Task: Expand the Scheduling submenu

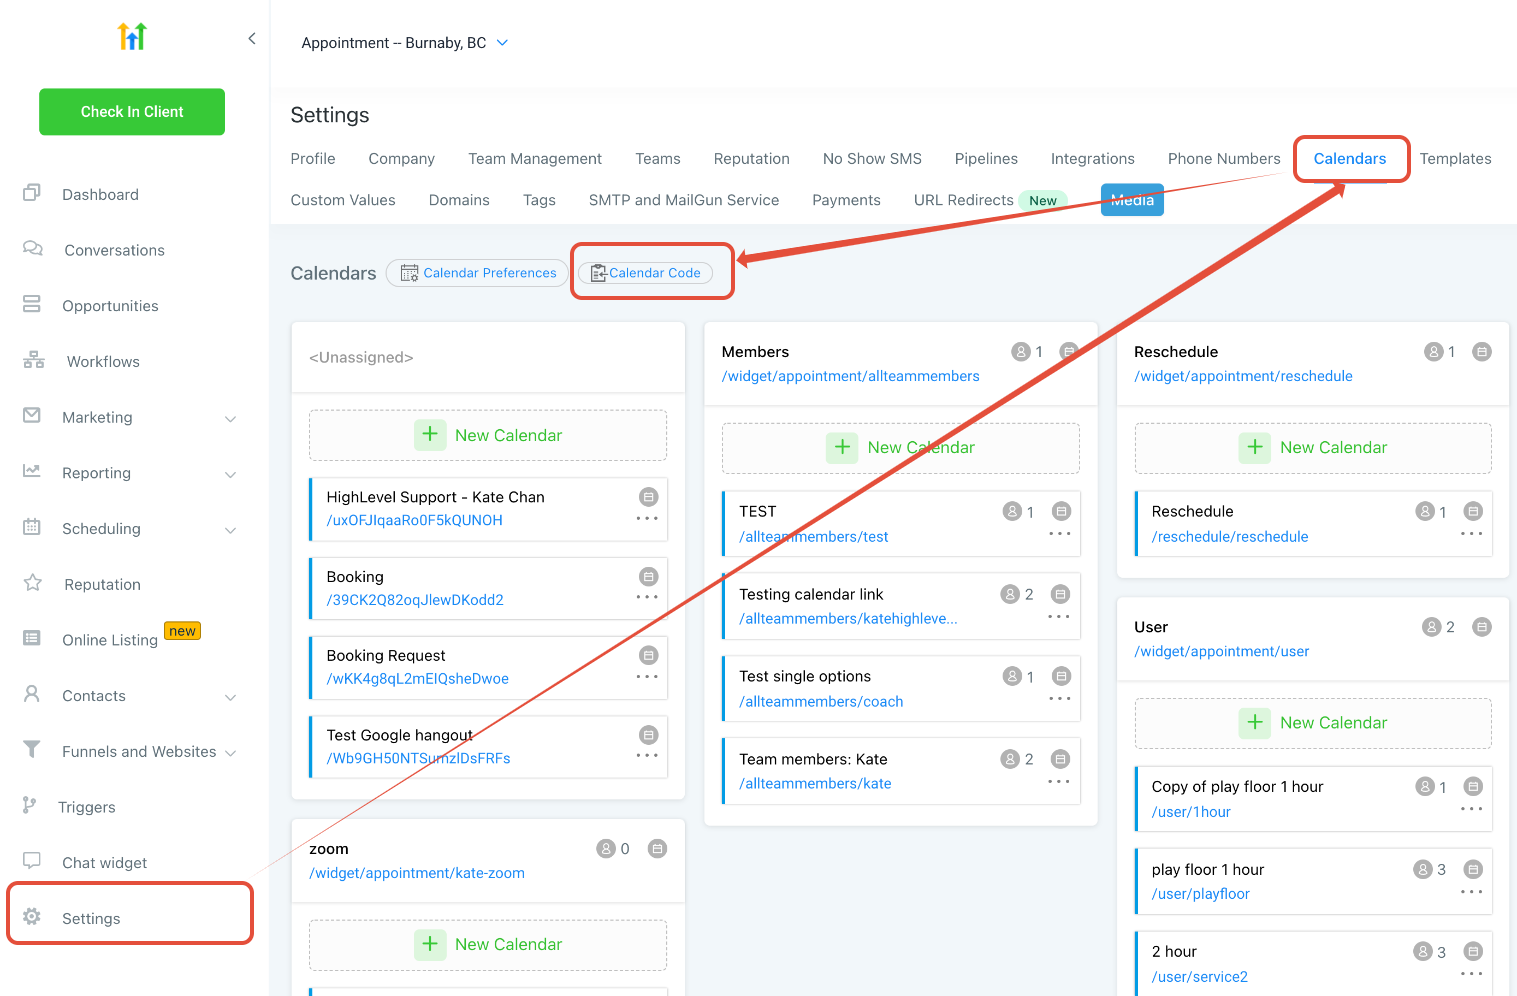Action: pos(231,531)
